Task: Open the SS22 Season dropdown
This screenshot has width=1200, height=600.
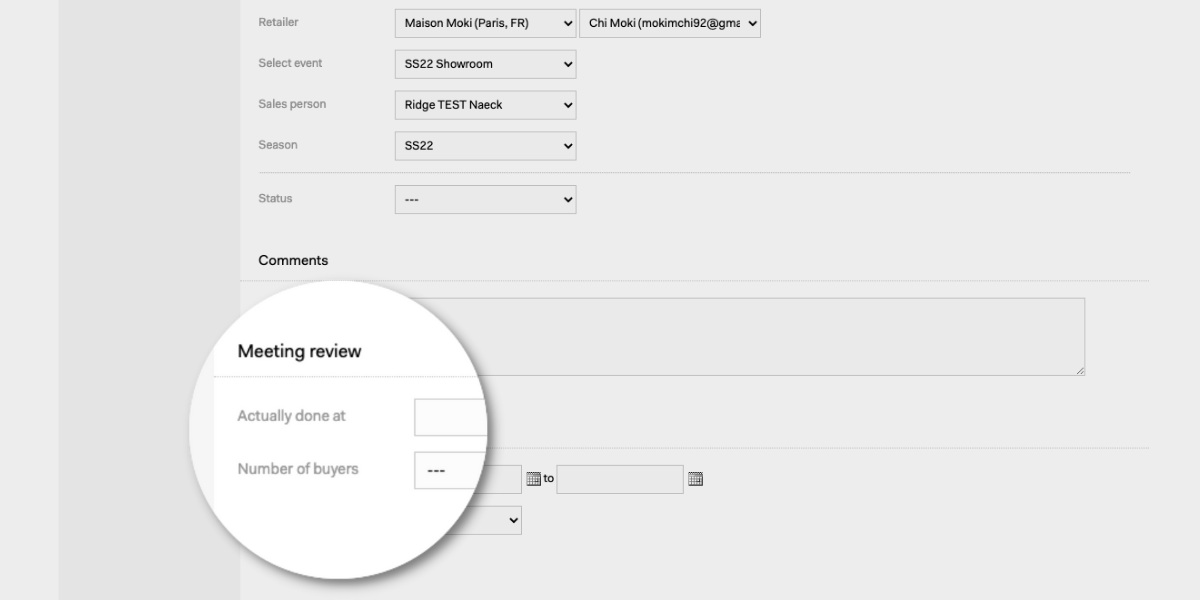Action: pos(485,146)
